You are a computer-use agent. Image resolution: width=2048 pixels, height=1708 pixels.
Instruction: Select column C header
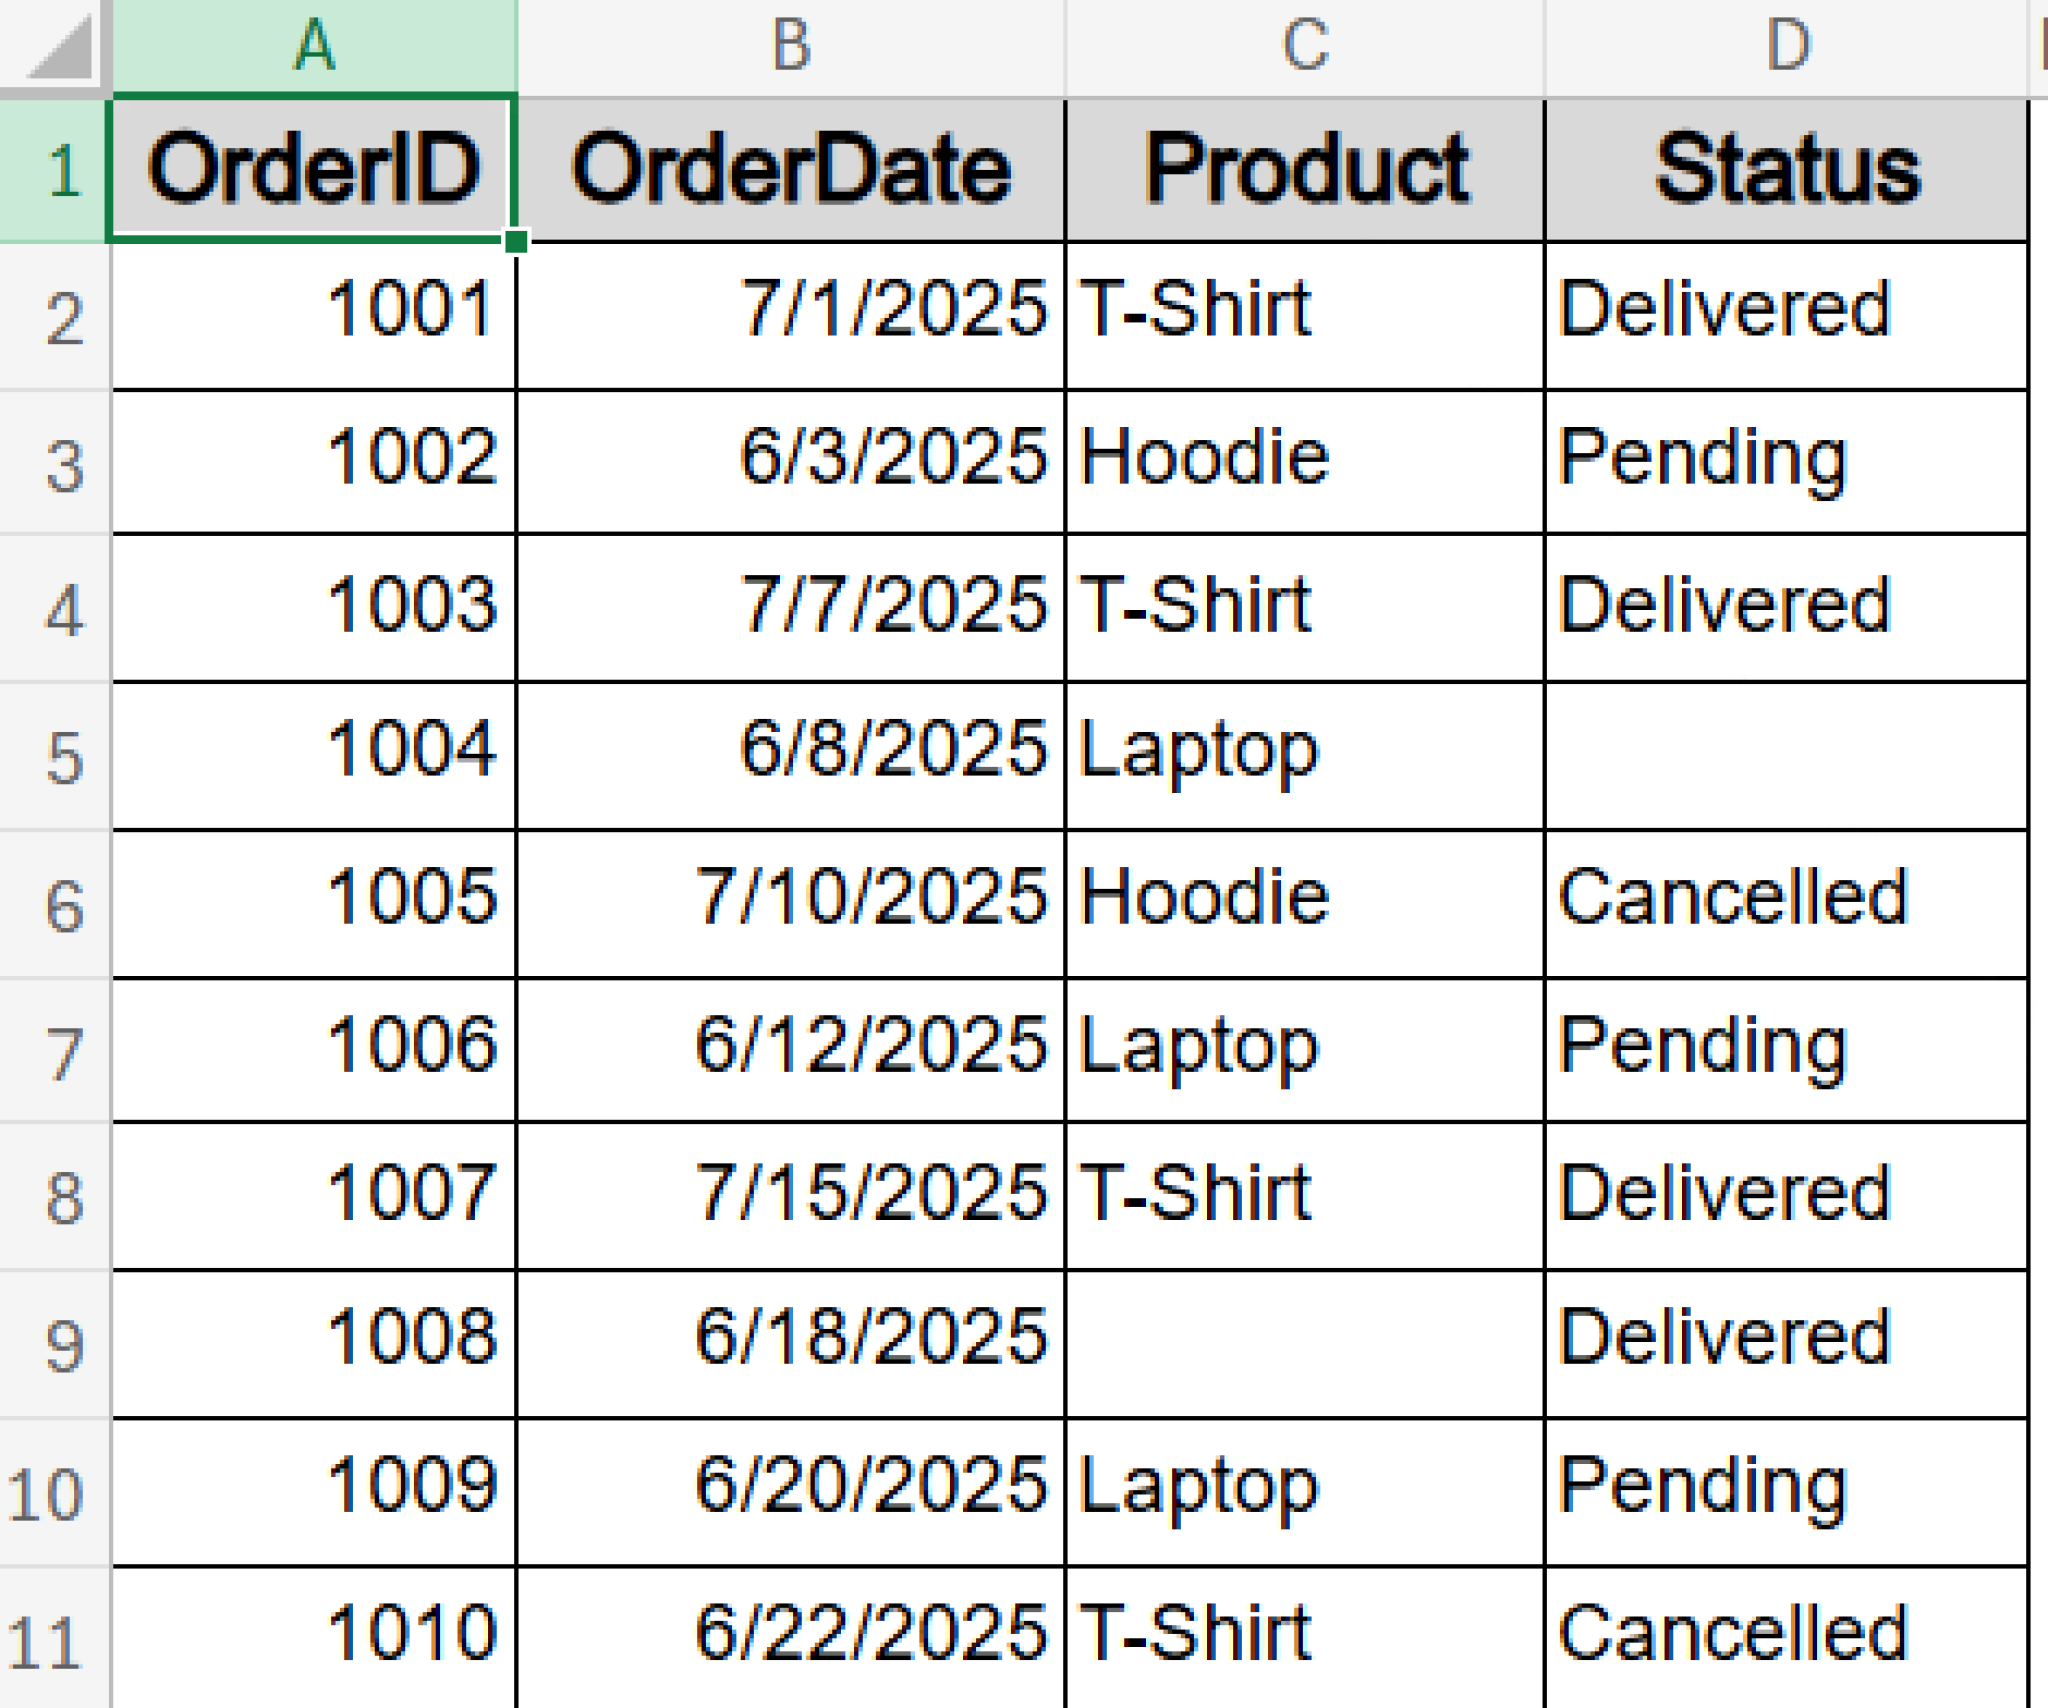click(x=1305, y=46)
